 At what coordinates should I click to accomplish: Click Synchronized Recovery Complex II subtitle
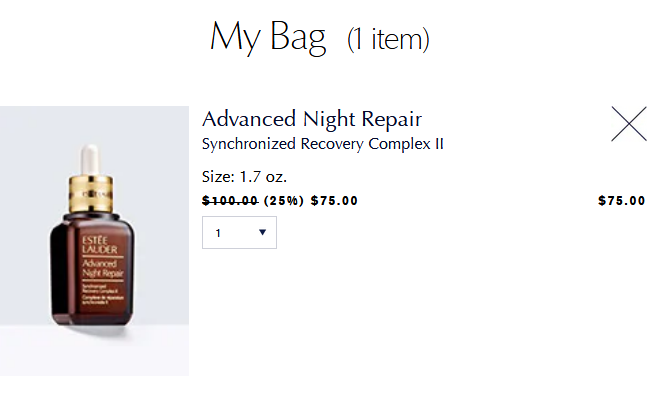tap(322, 144)
